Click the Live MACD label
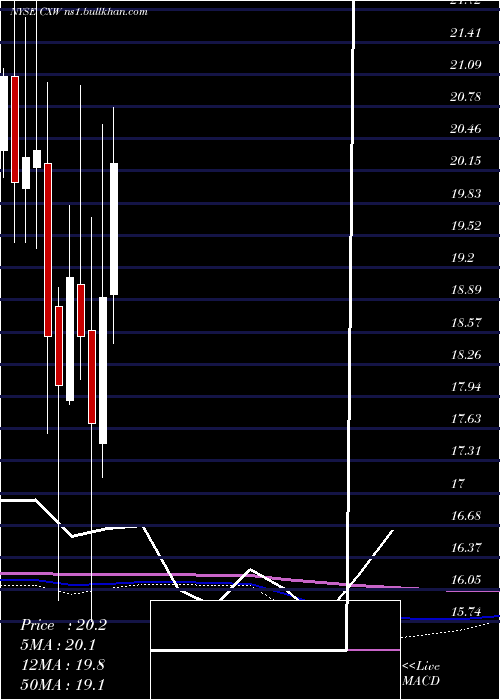Screen dimensions: 500x700 click(421, 673)
